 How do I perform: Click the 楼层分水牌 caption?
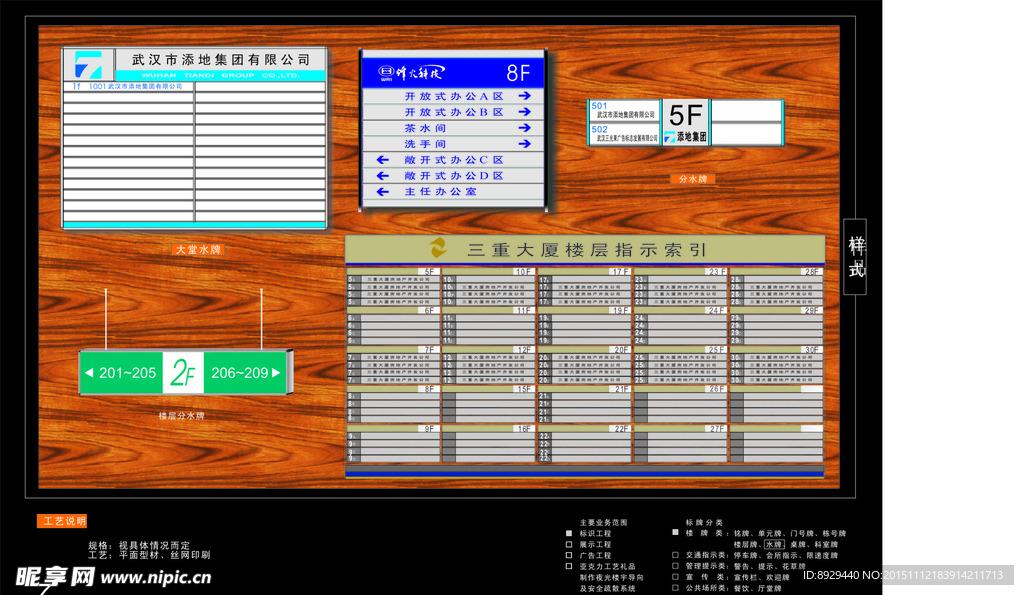click(182, 415)
